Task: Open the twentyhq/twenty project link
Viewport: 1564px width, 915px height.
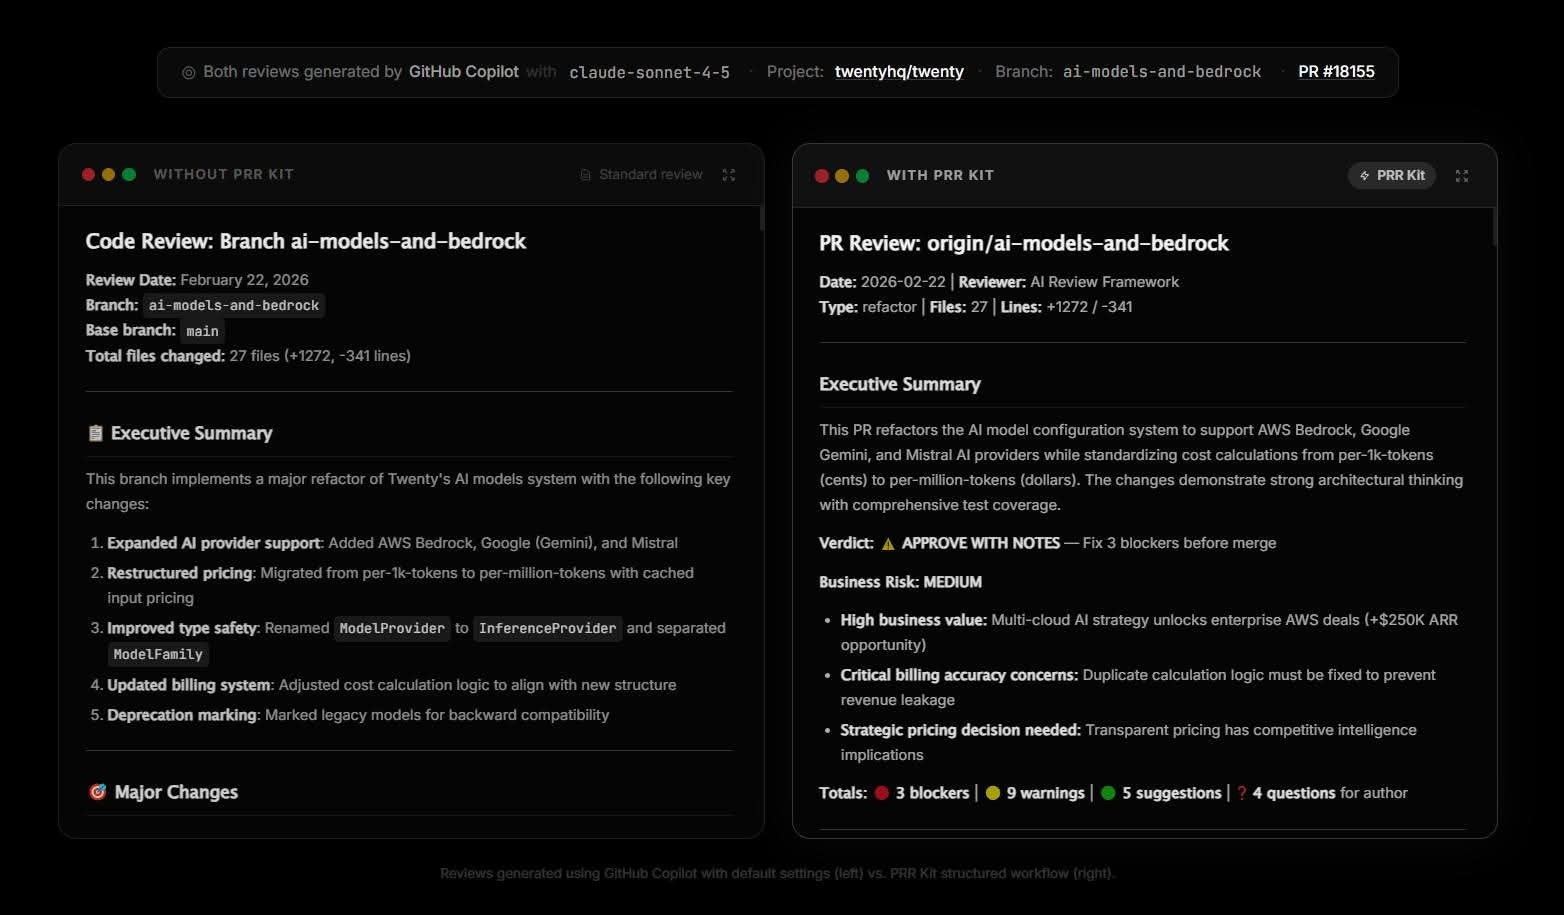Action: [x=898, y=71]
